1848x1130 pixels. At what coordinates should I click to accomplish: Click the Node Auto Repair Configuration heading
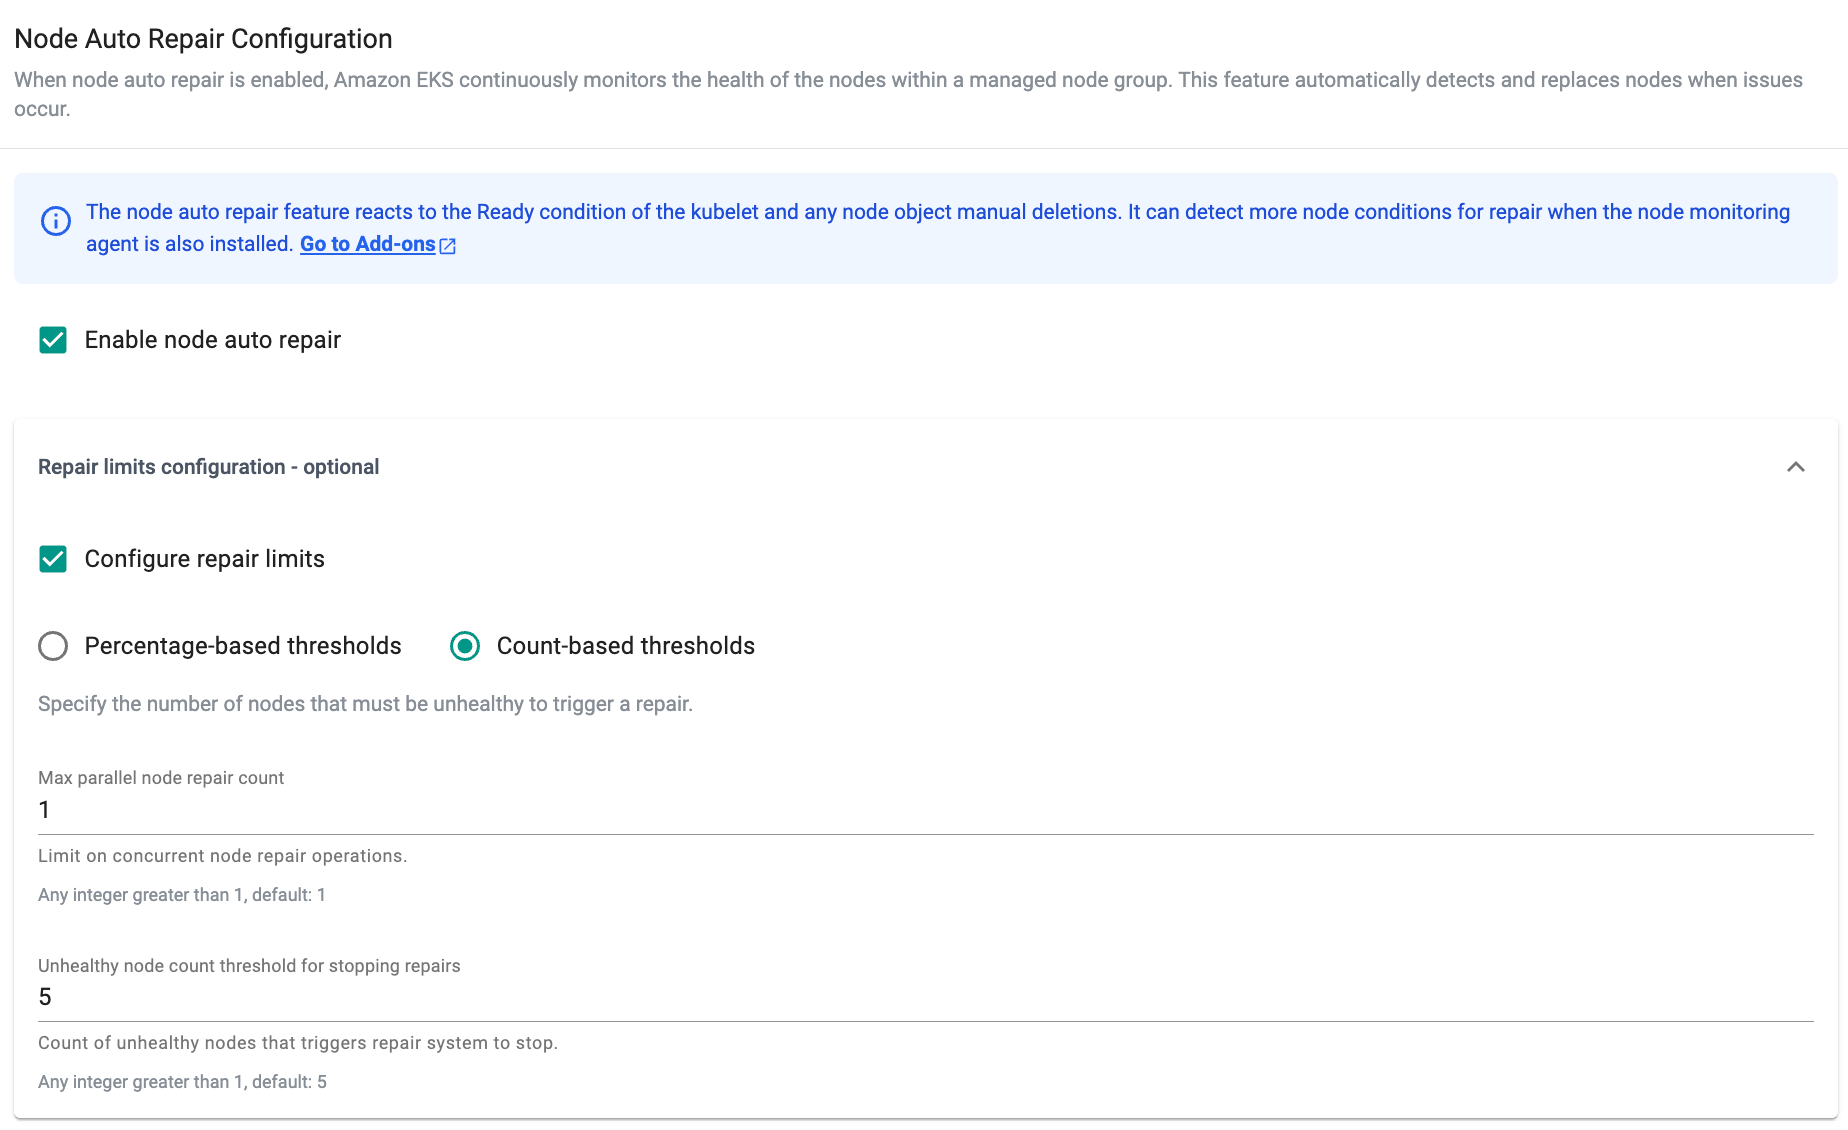point(203,39)
